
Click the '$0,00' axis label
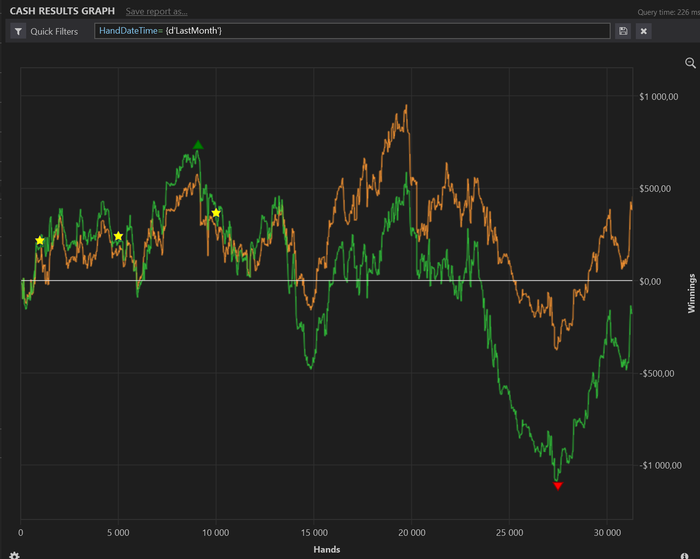[x=650, y=282]
